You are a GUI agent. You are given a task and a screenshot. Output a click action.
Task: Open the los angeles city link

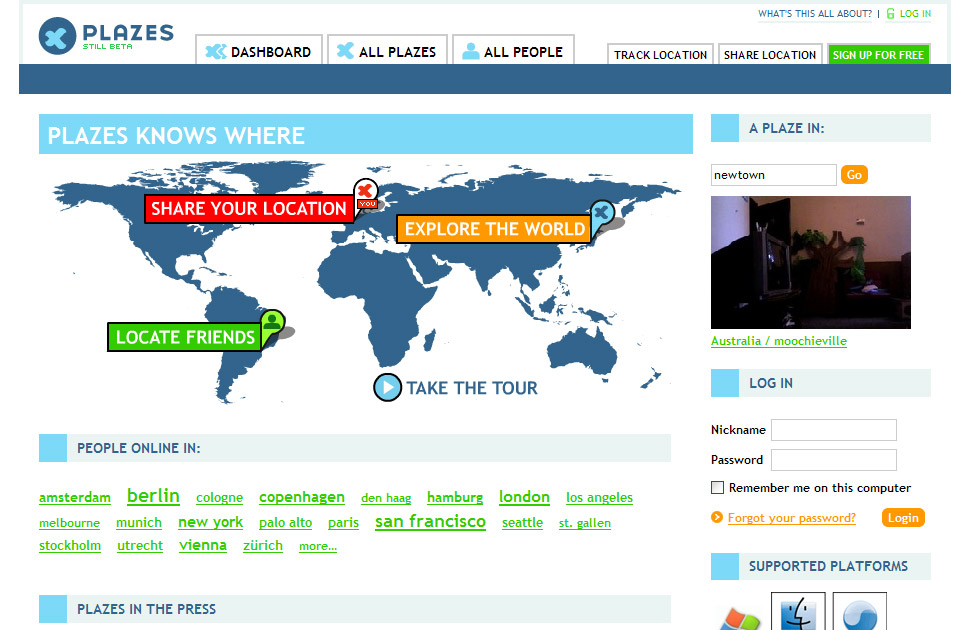(x=599, y=497)
